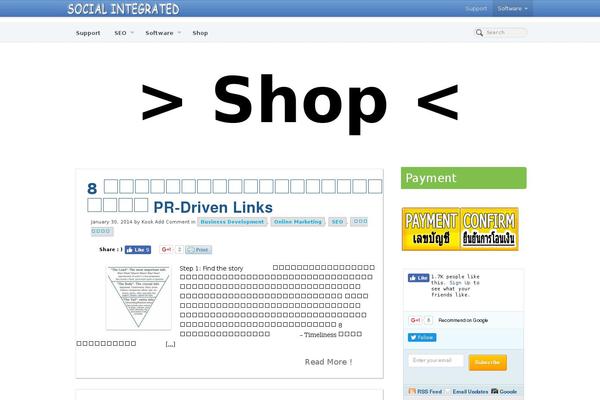
Task: Open Support link in top blue bar
Action: click(x=476, y=8)
